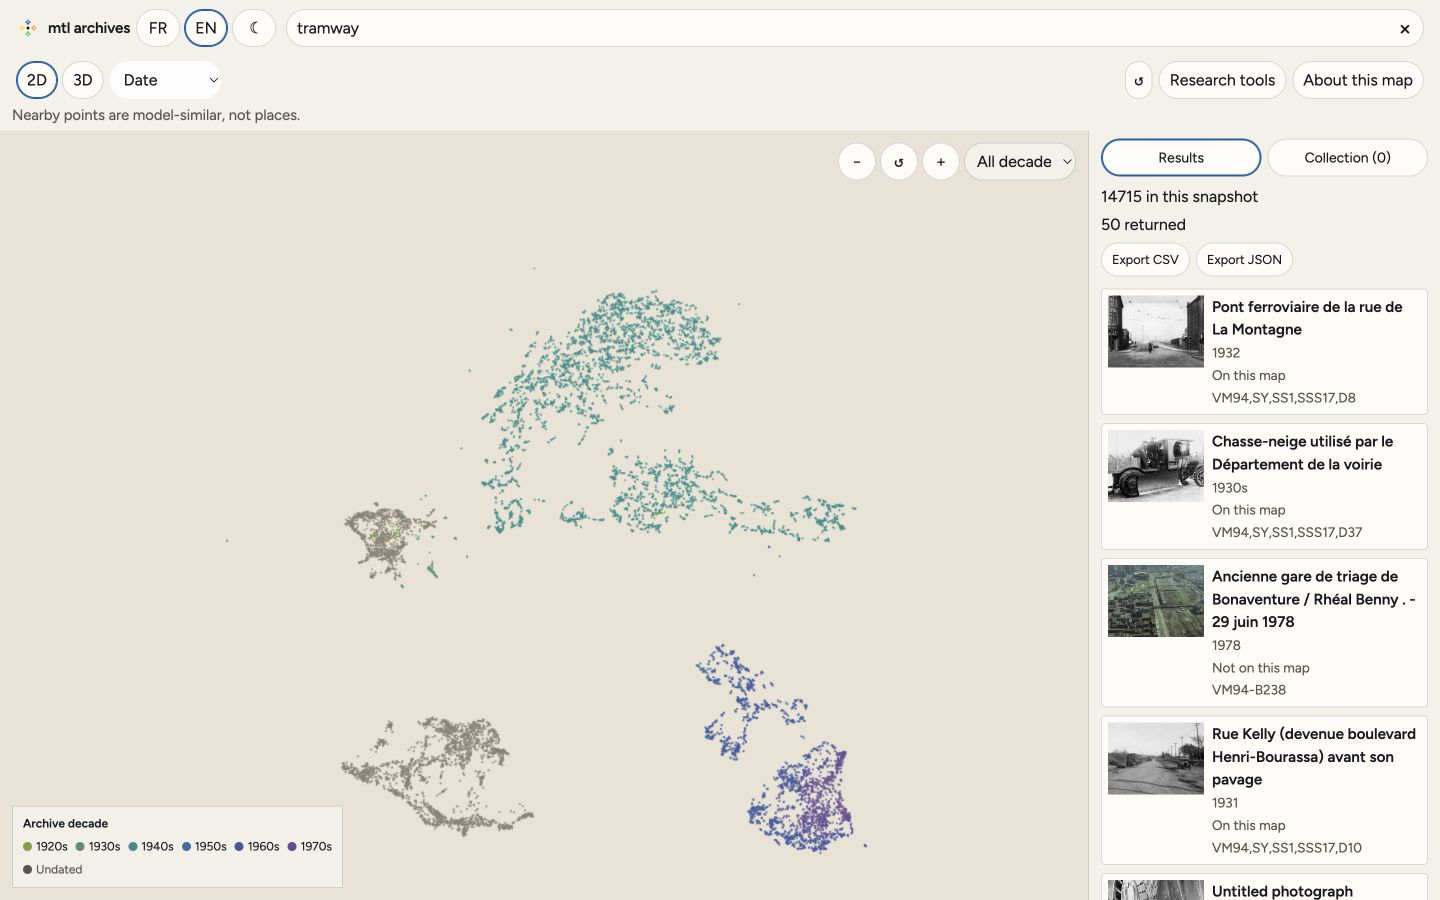Screen dimensions: 1440x900
Task: Open About this map
Action: (x=1358, y=80)
